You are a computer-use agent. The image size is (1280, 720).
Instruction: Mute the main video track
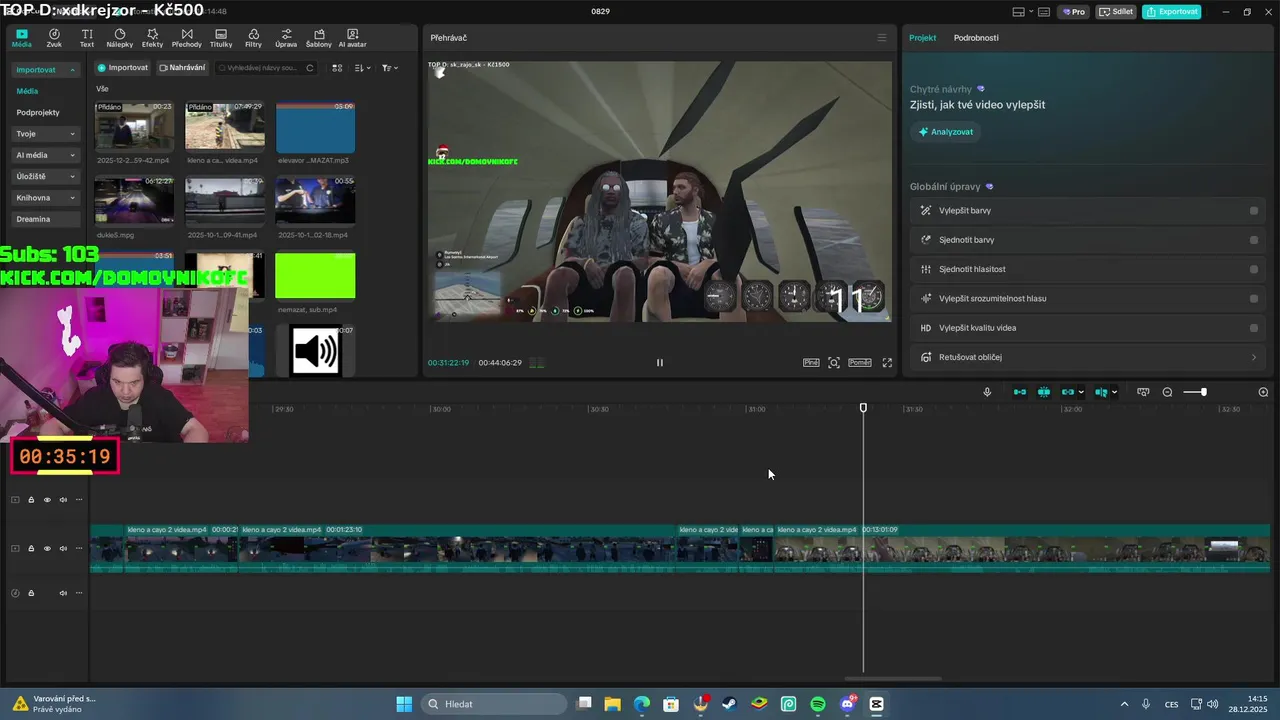[x=63, y=549]
